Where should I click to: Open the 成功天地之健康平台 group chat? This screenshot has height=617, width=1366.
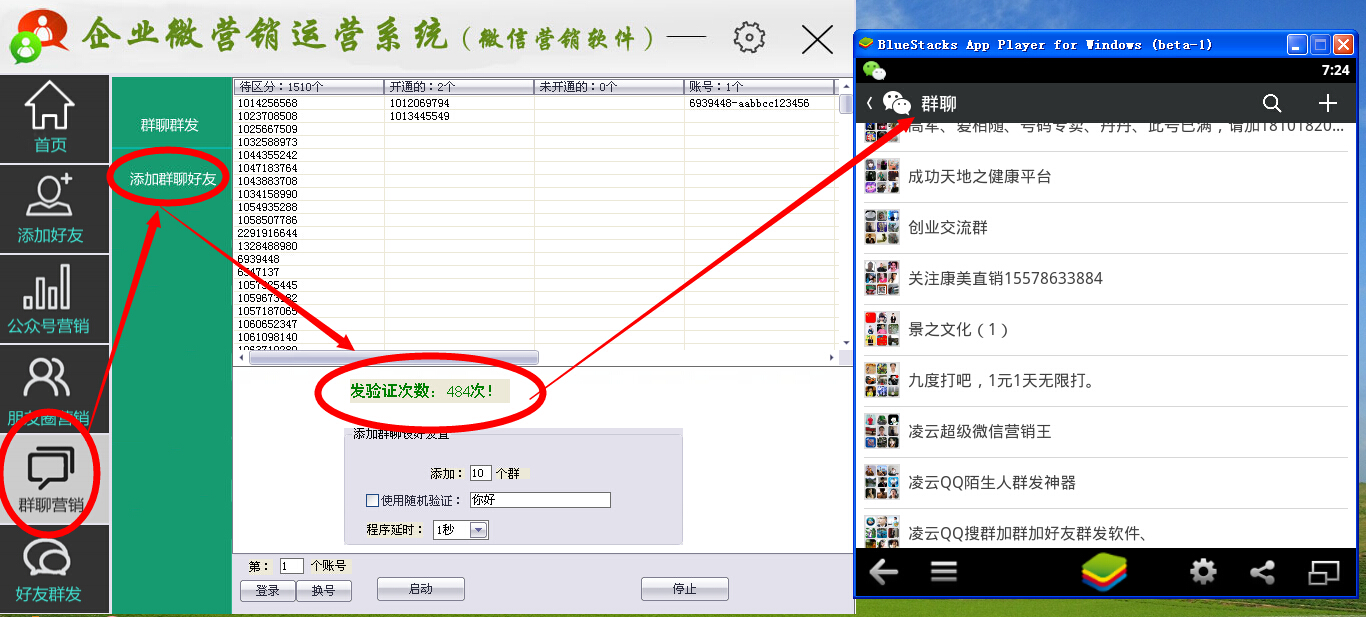[1107, 177]
